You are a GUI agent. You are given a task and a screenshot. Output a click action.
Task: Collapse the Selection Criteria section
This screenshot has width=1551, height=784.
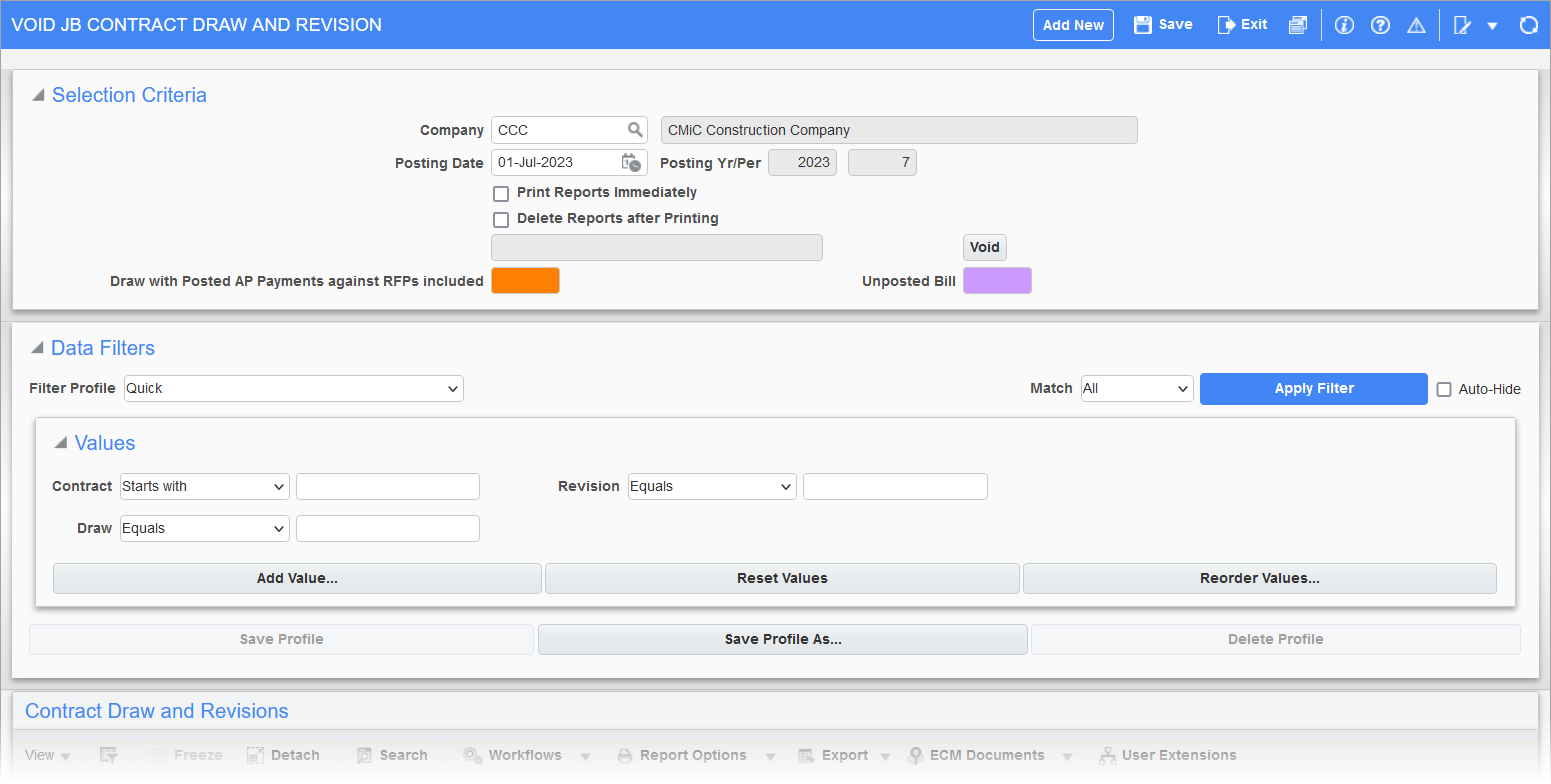38,95
